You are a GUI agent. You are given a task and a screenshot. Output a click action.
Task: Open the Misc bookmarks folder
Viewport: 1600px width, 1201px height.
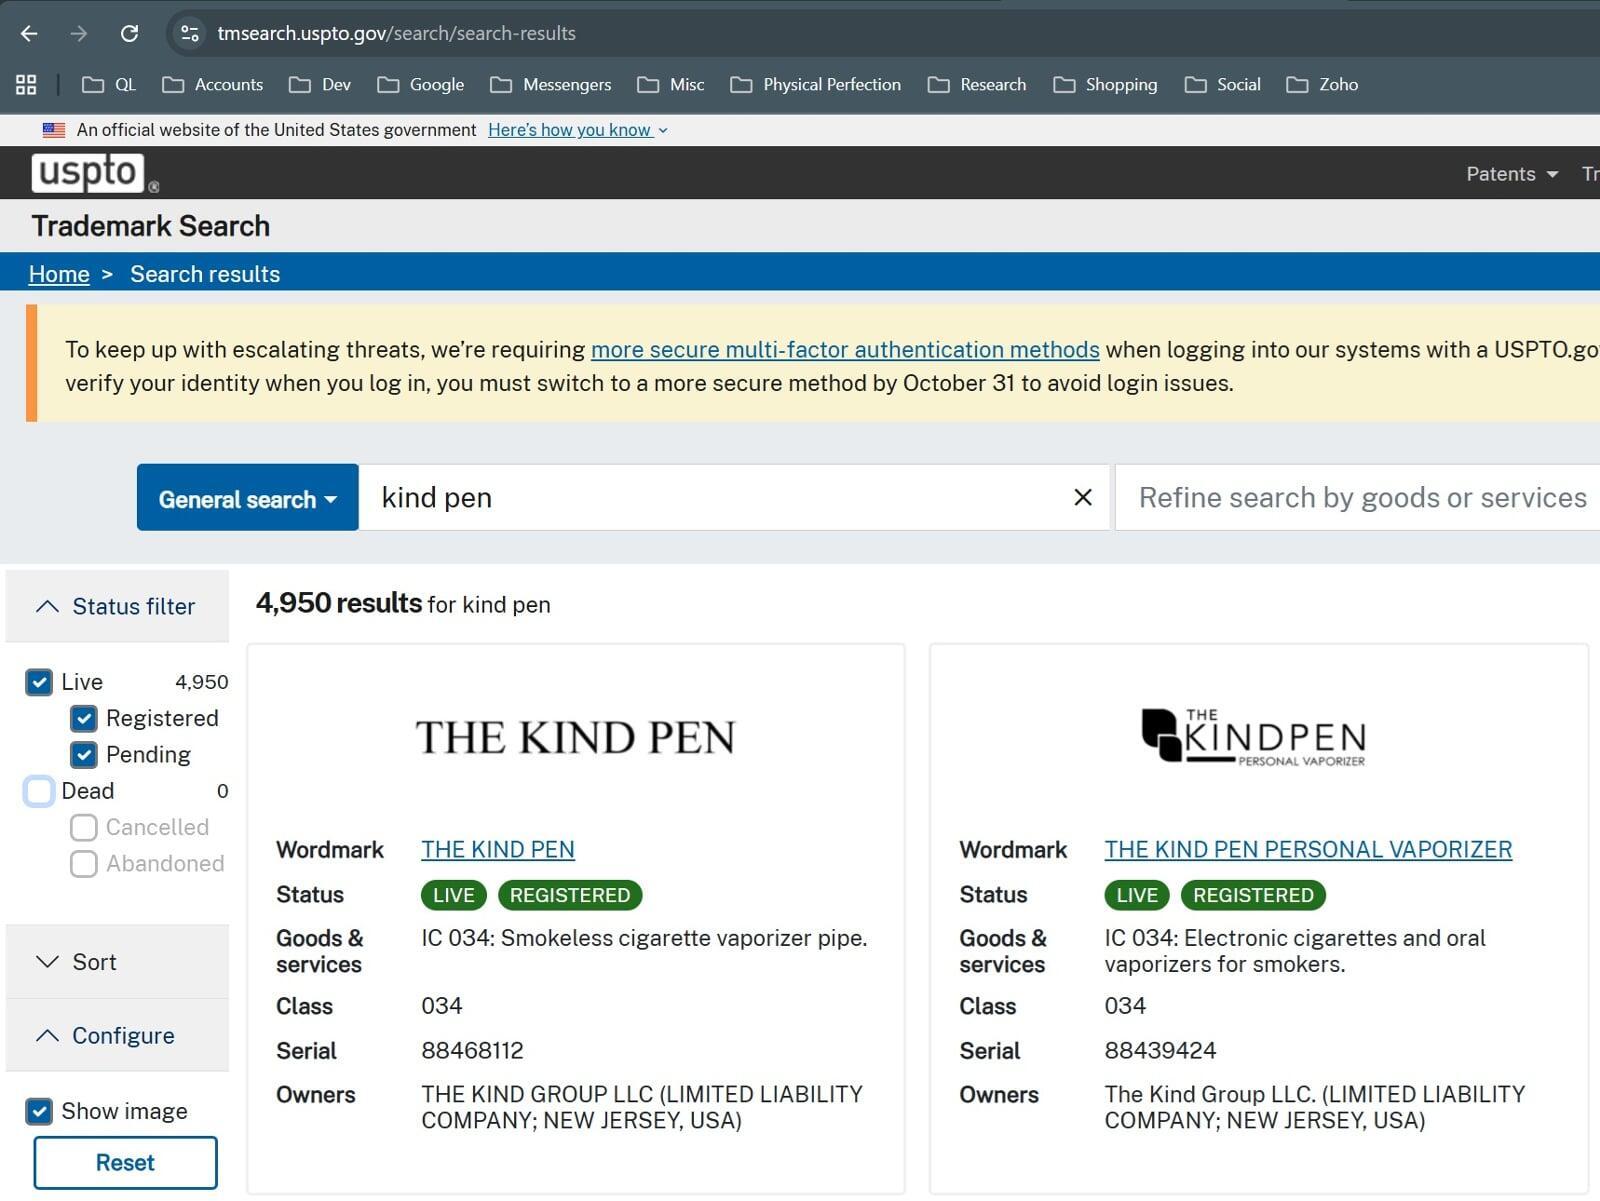coord(671,85)
